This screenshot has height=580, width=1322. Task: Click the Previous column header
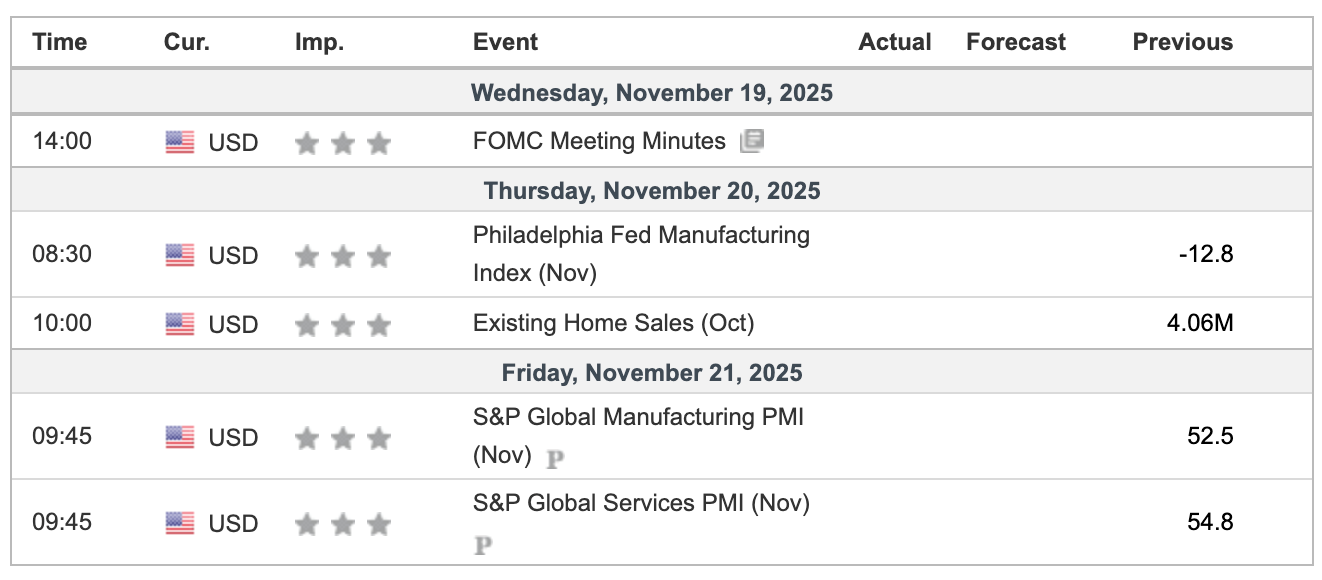(x=1182, y=42)
